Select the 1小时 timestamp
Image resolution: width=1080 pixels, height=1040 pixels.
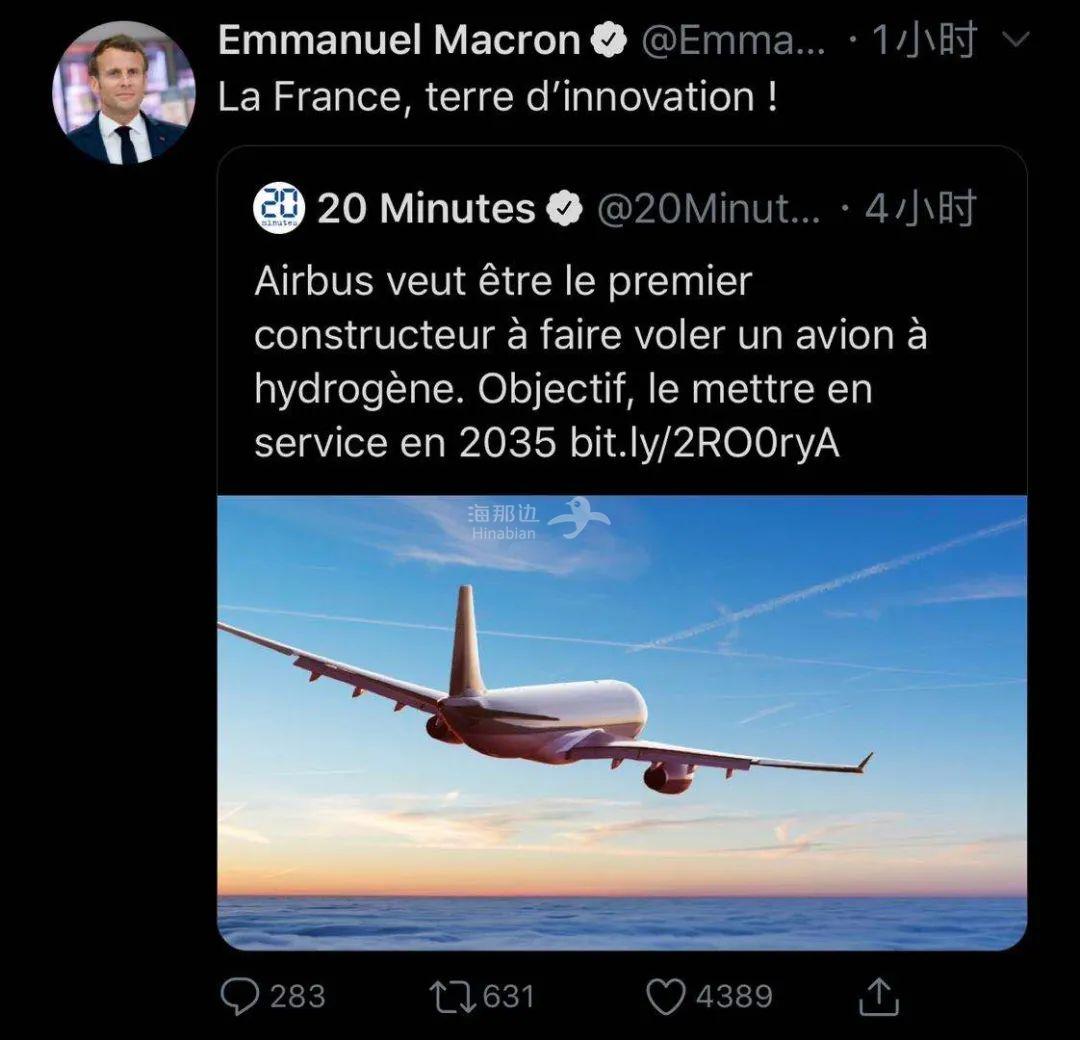(x=924, y=41)
